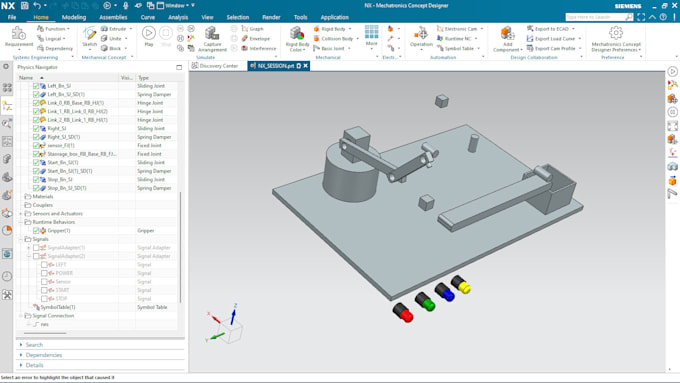The height and width of the screenshot is (383, 680).
Task: Click the yellow push button in viewport
Action: tap(461, 285)
